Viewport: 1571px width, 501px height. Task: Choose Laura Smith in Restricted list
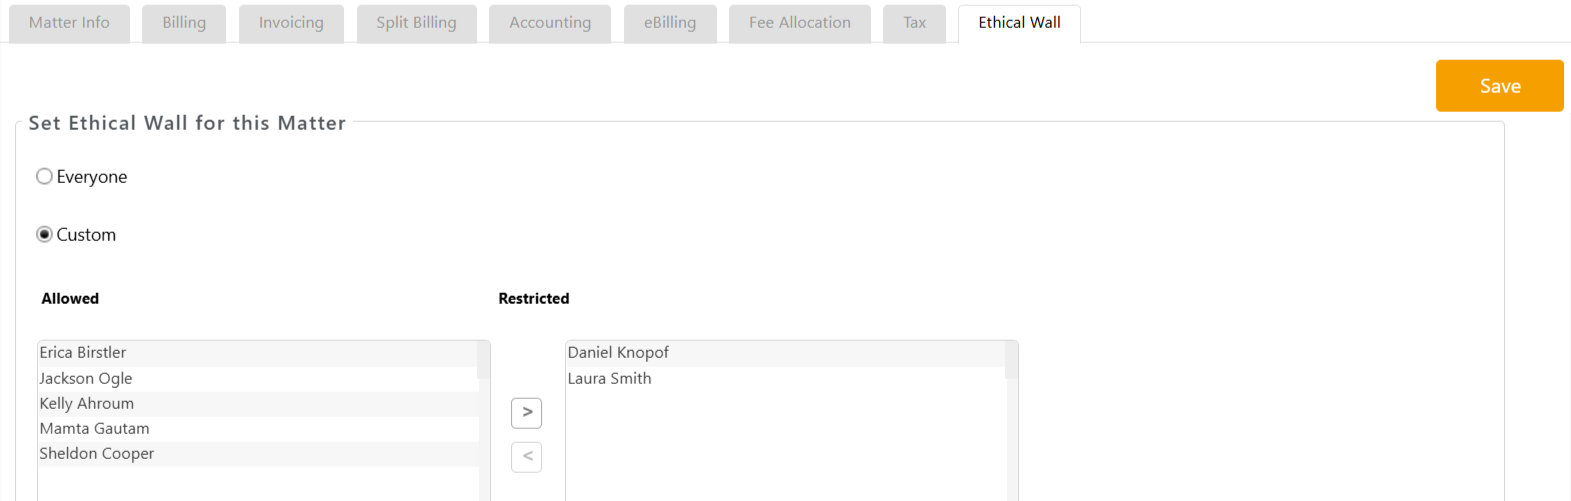609,379
